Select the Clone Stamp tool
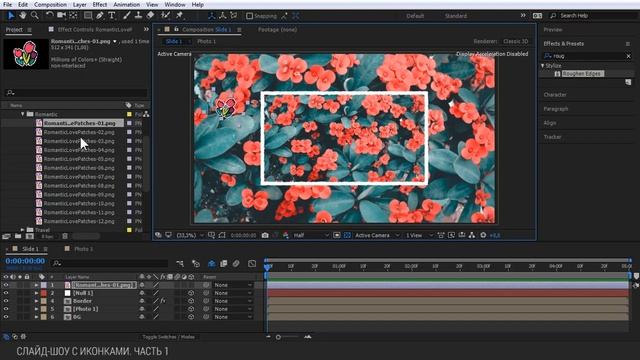The image size is (640, 360). click(x=138, y=16)
